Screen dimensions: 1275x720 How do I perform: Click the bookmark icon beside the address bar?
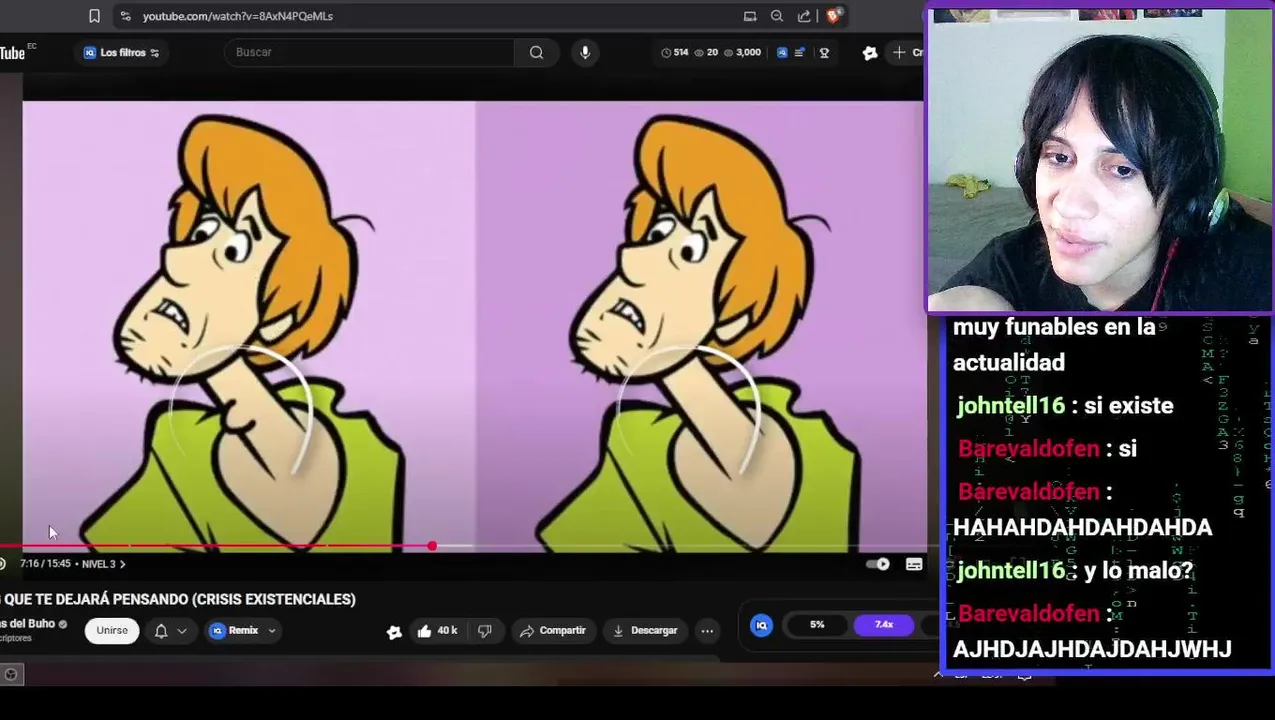coord(94,16)
